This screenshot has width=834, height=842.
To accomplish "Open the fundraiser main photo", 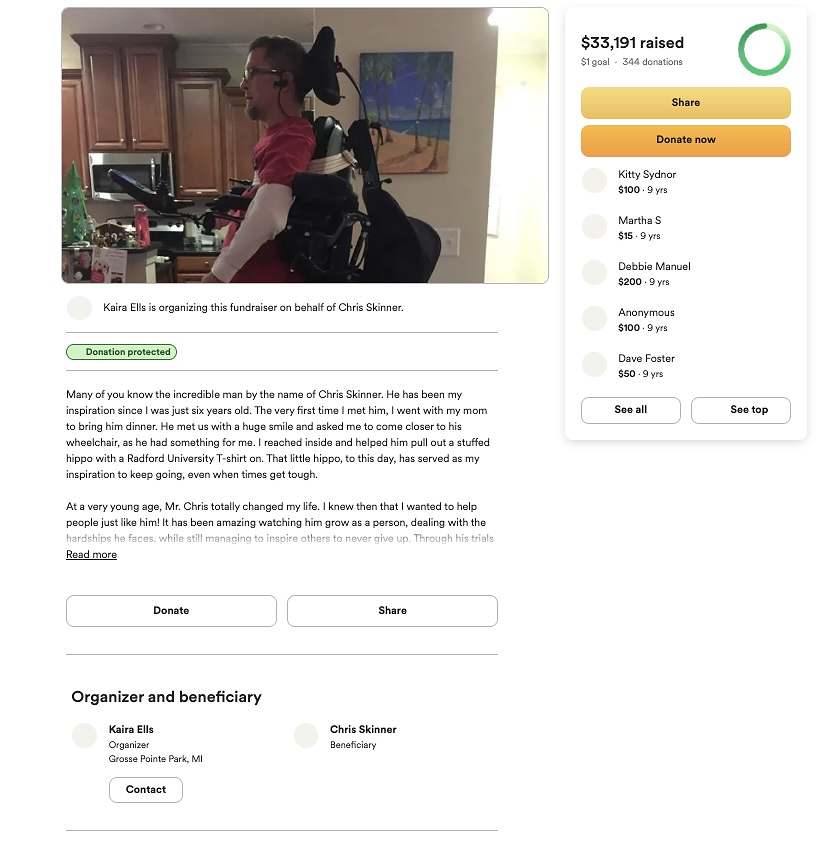I will (x=305, y=145).
